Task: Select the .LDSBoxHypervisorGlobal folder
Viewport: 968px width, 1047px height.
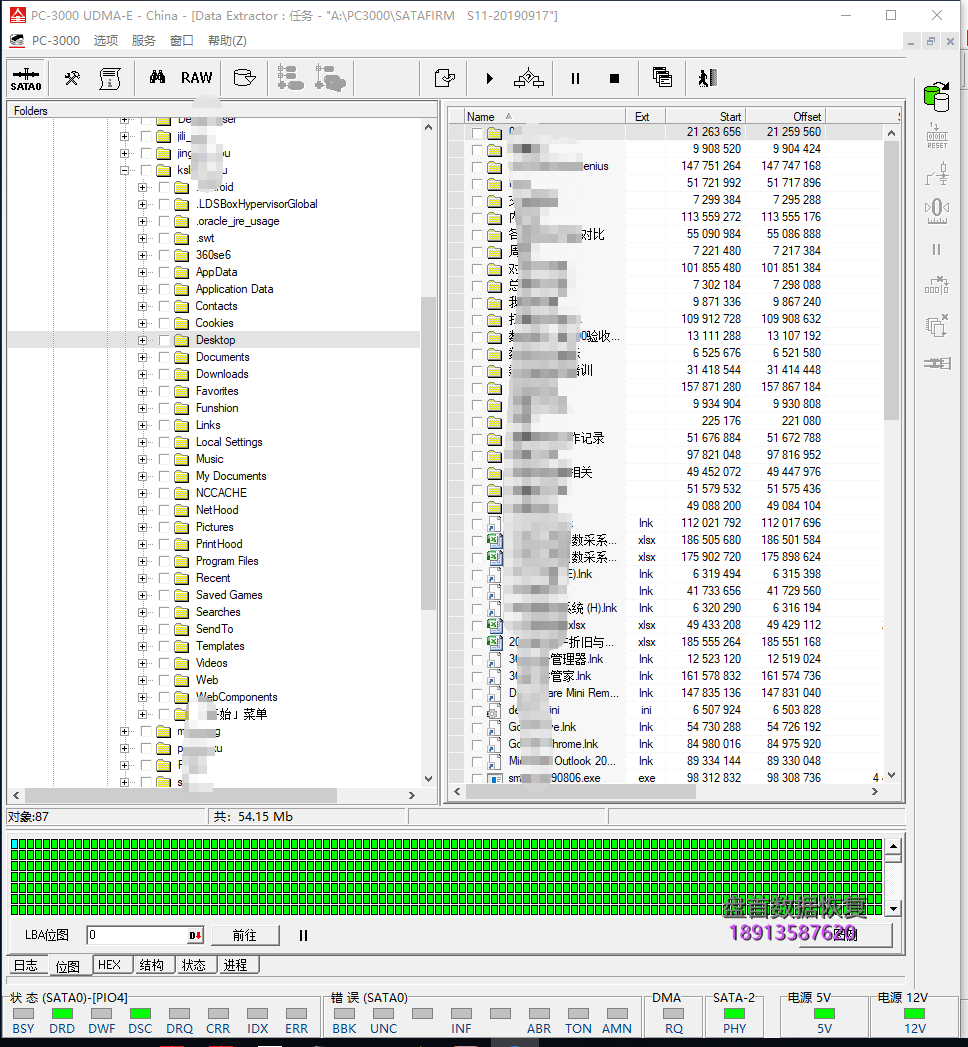Action: coord(256,204)
